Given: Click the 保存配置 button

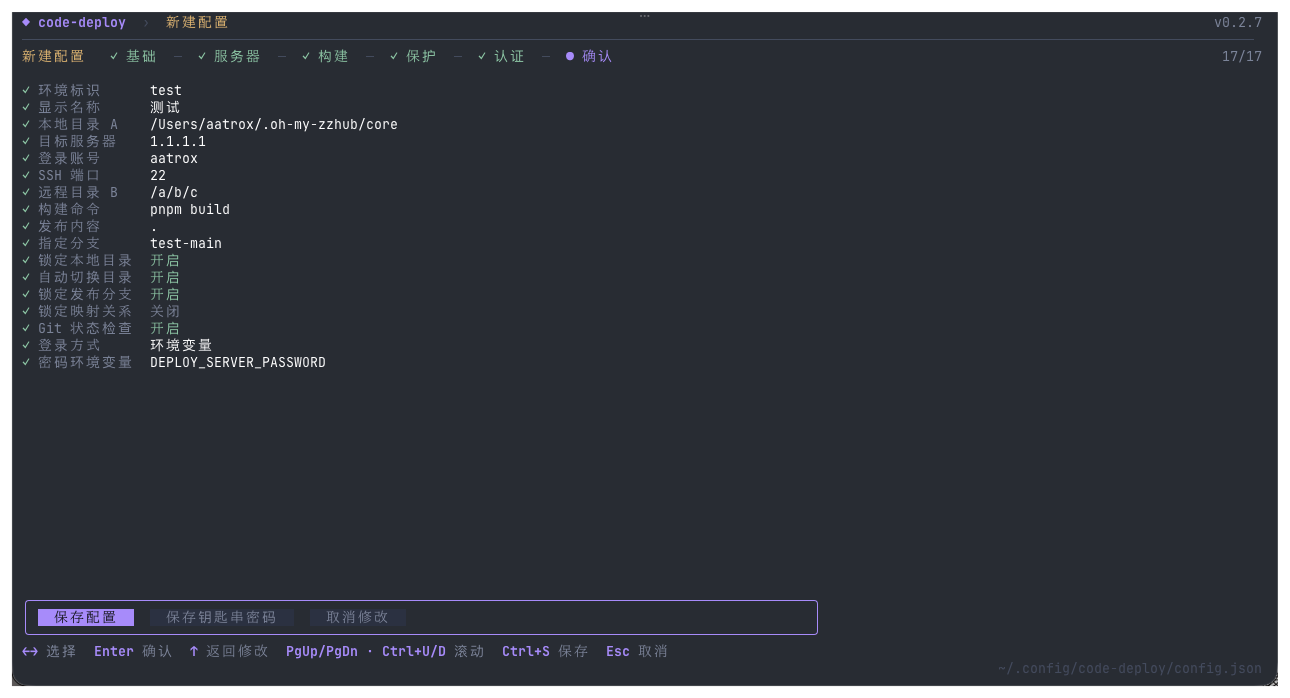Looking at the screenshot, I should coord(86,617).
